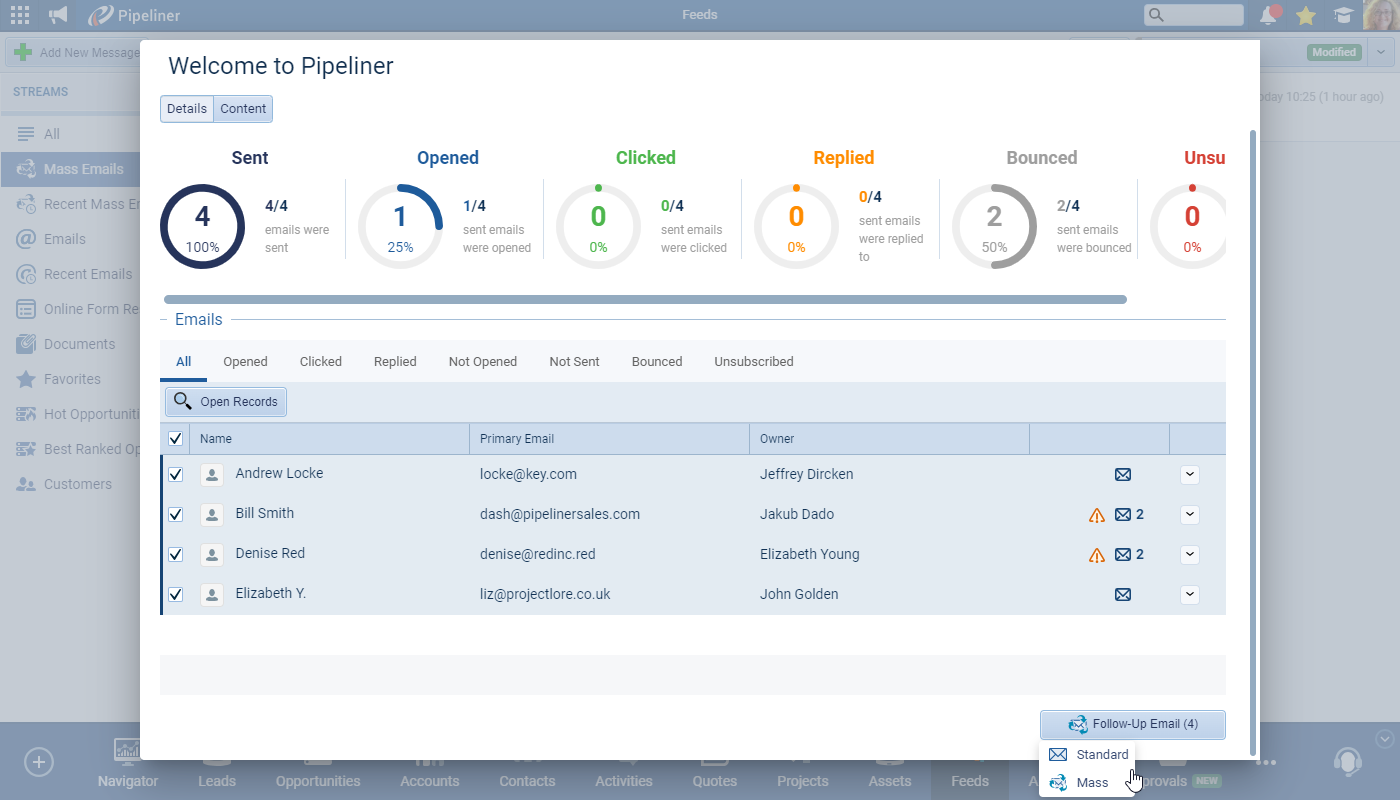Expand the Andrew Locke row dropdown arrow
The image size is (1400, 800).
pos(1189,474)
